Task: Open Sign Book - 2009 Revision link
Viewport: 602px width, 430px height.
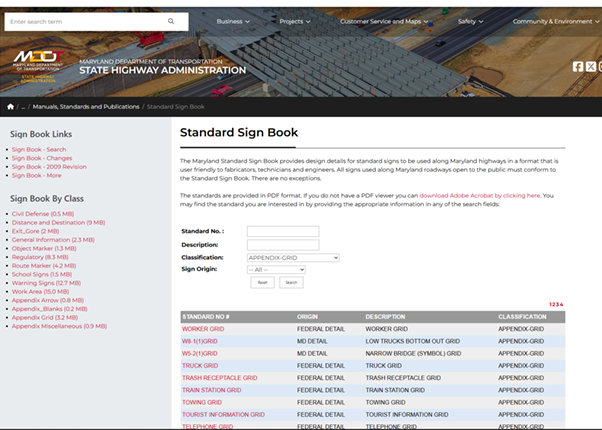Action: 49,167
